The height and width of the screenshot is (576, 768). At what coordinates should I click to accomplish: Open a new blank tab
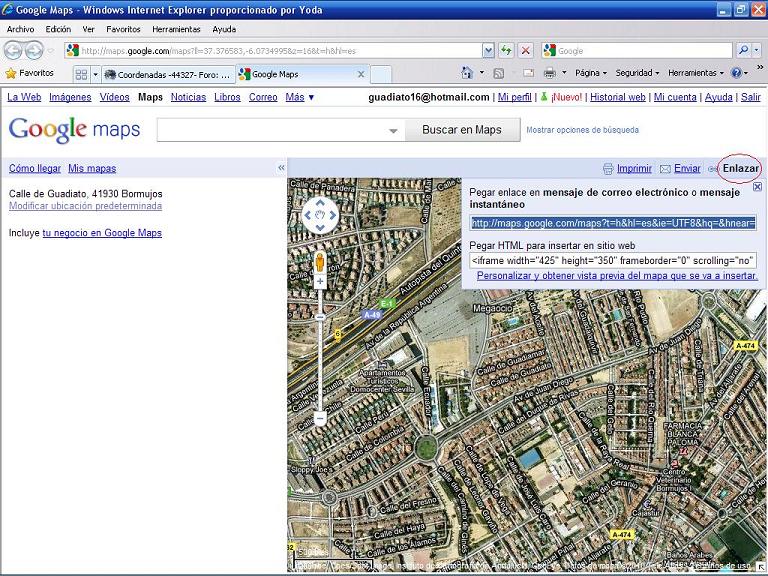(381, 74)
